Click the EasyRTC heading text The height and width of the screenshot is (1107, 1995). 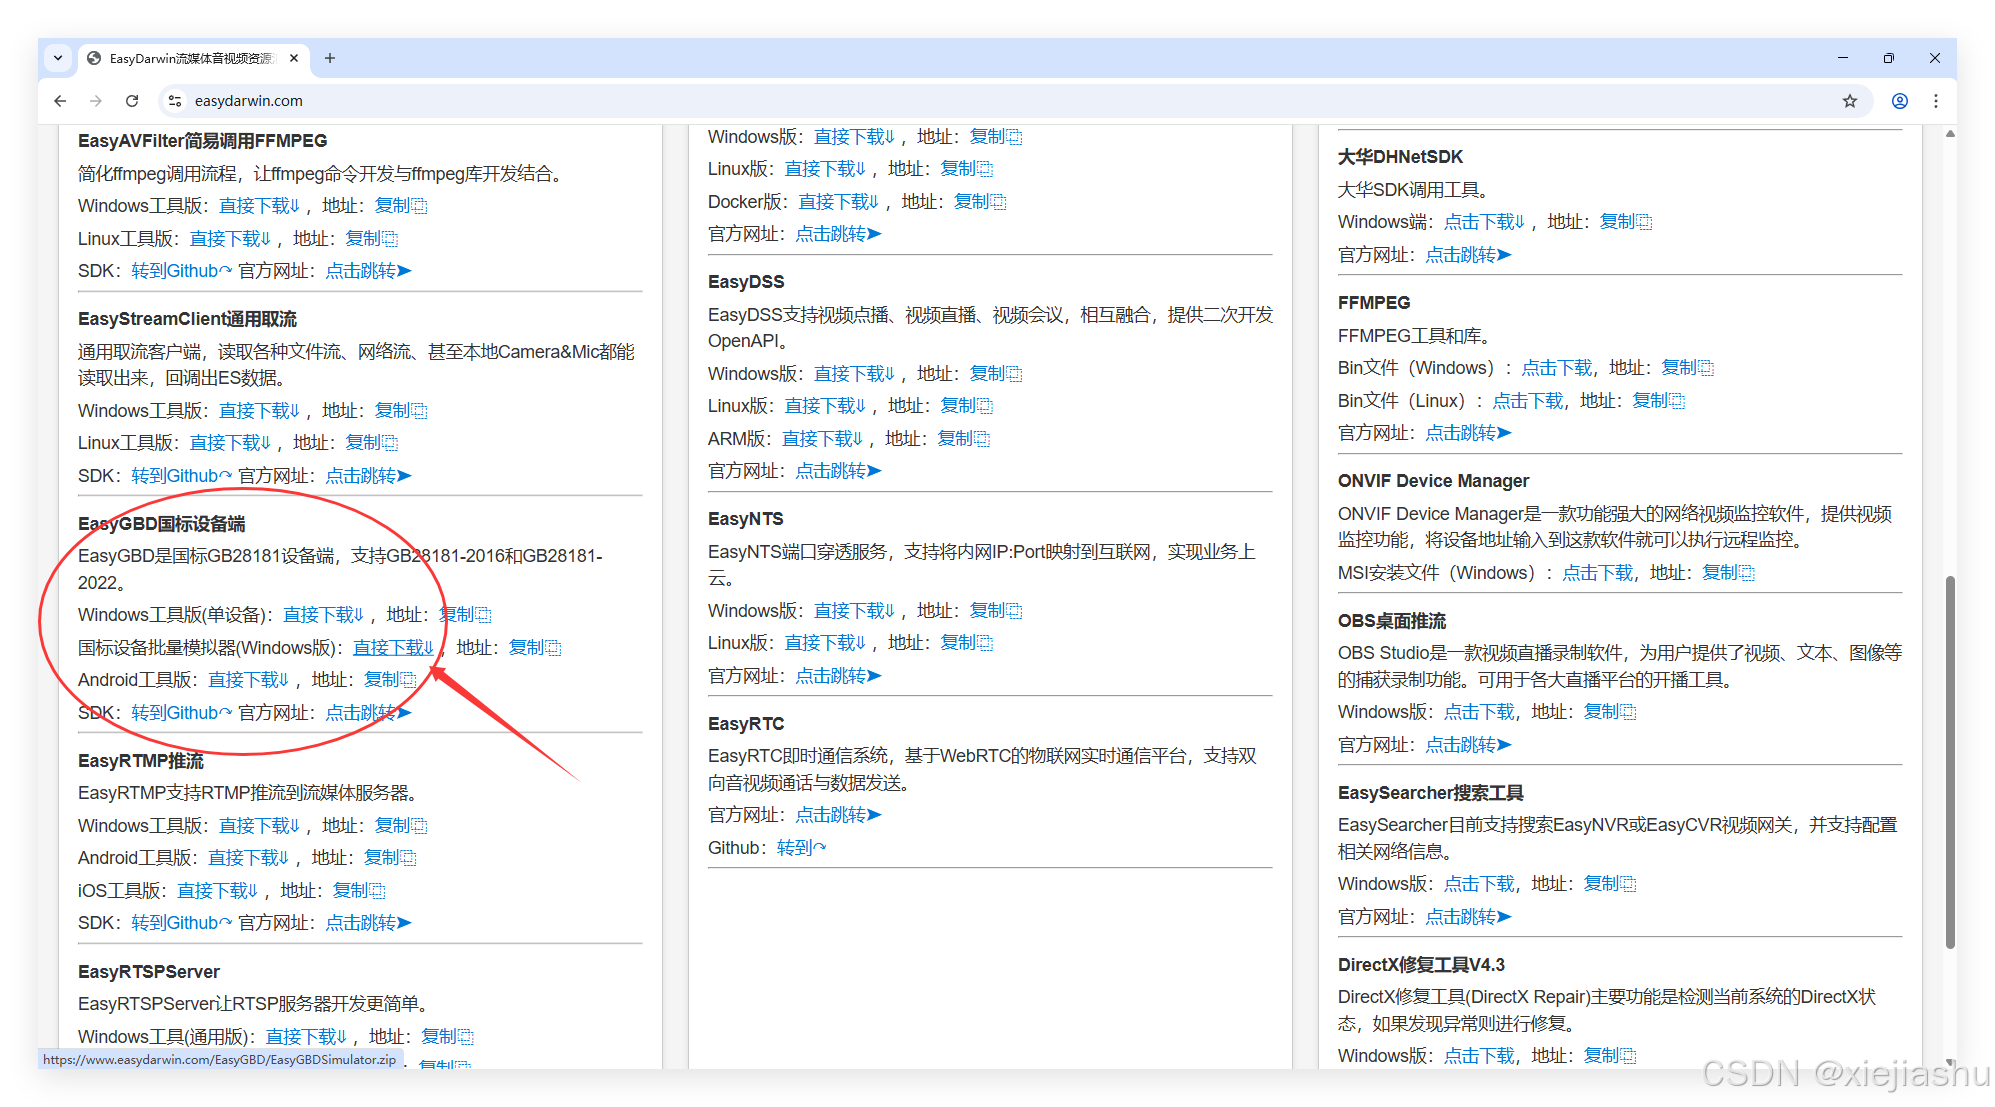coord(746,724)
